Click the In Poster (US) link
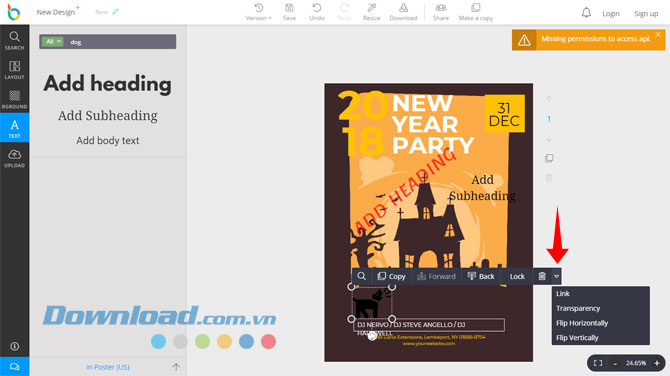This screenshot has height=376, width=670. point(108,367)
